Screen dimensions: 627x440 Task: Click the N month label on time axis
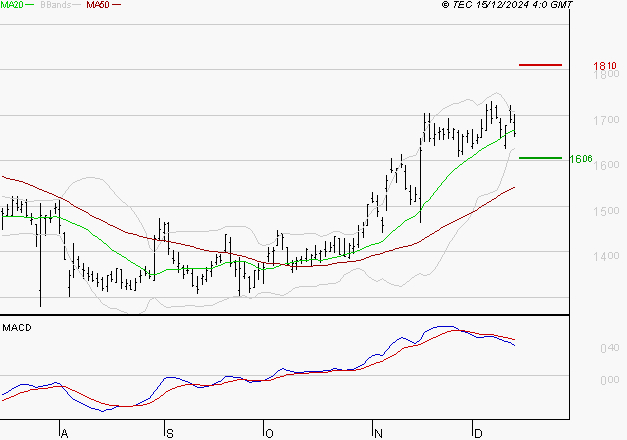[x=378, y=434]
